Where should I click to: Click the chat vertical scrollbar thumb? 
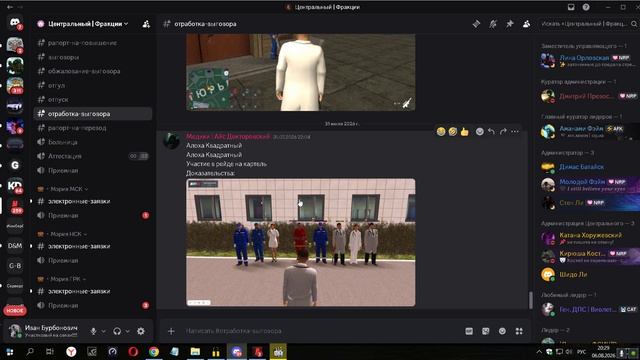pos(531,300)
